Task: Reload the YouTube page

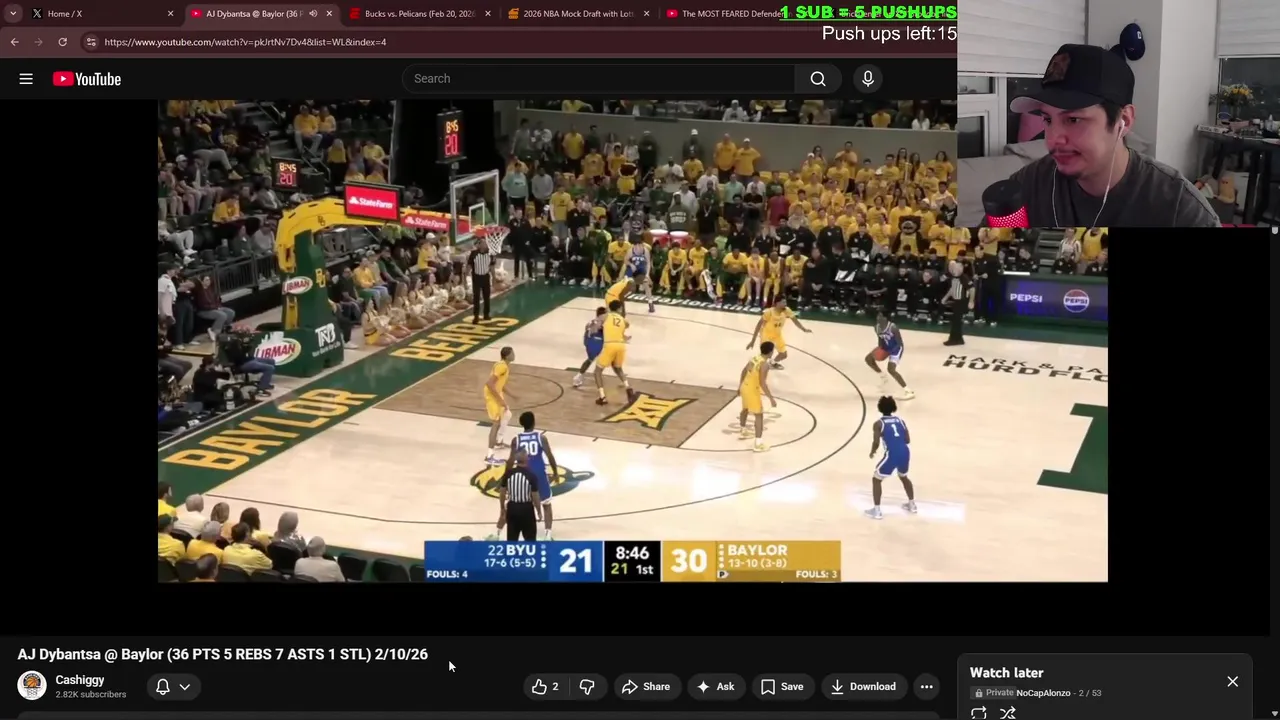Action: [x=62, y=42]
